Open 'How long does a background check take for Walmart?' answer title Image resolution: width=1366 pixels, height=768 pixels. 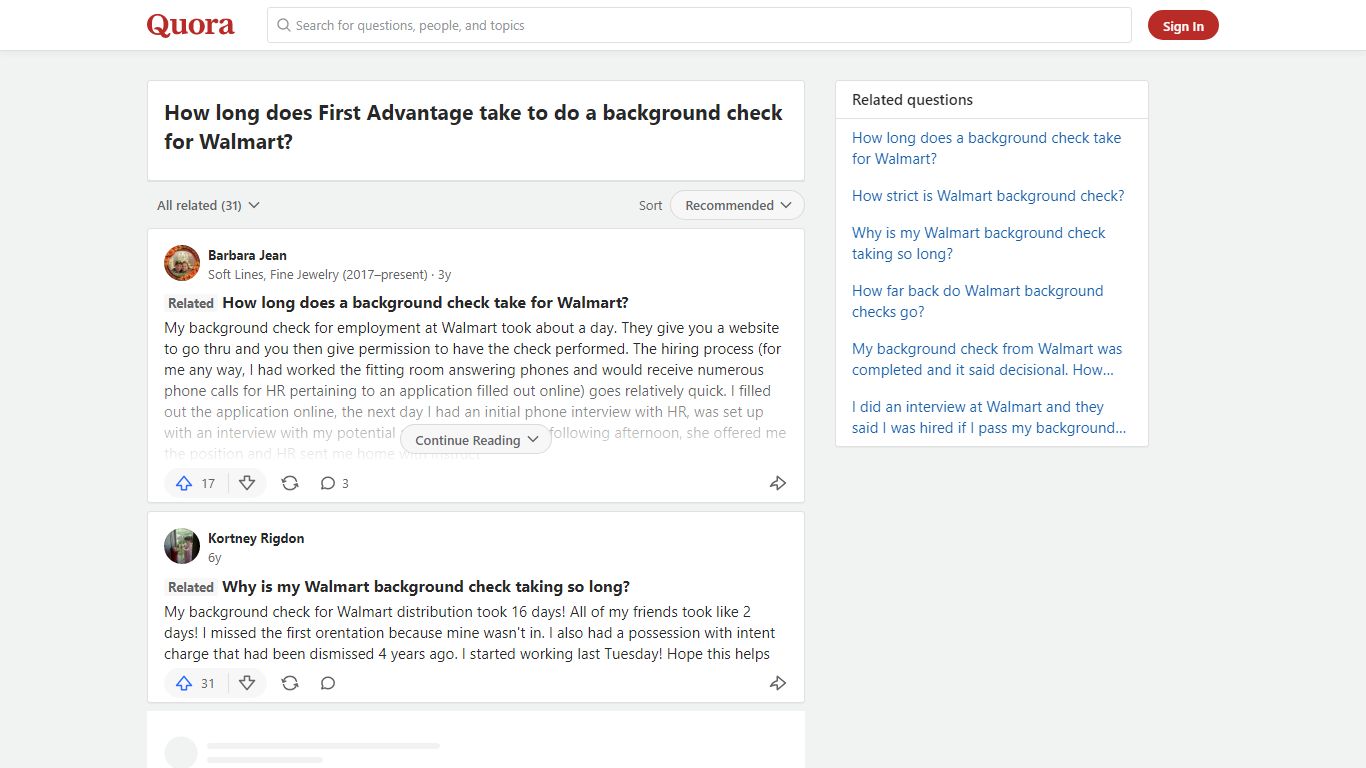[x=425, y=303]
